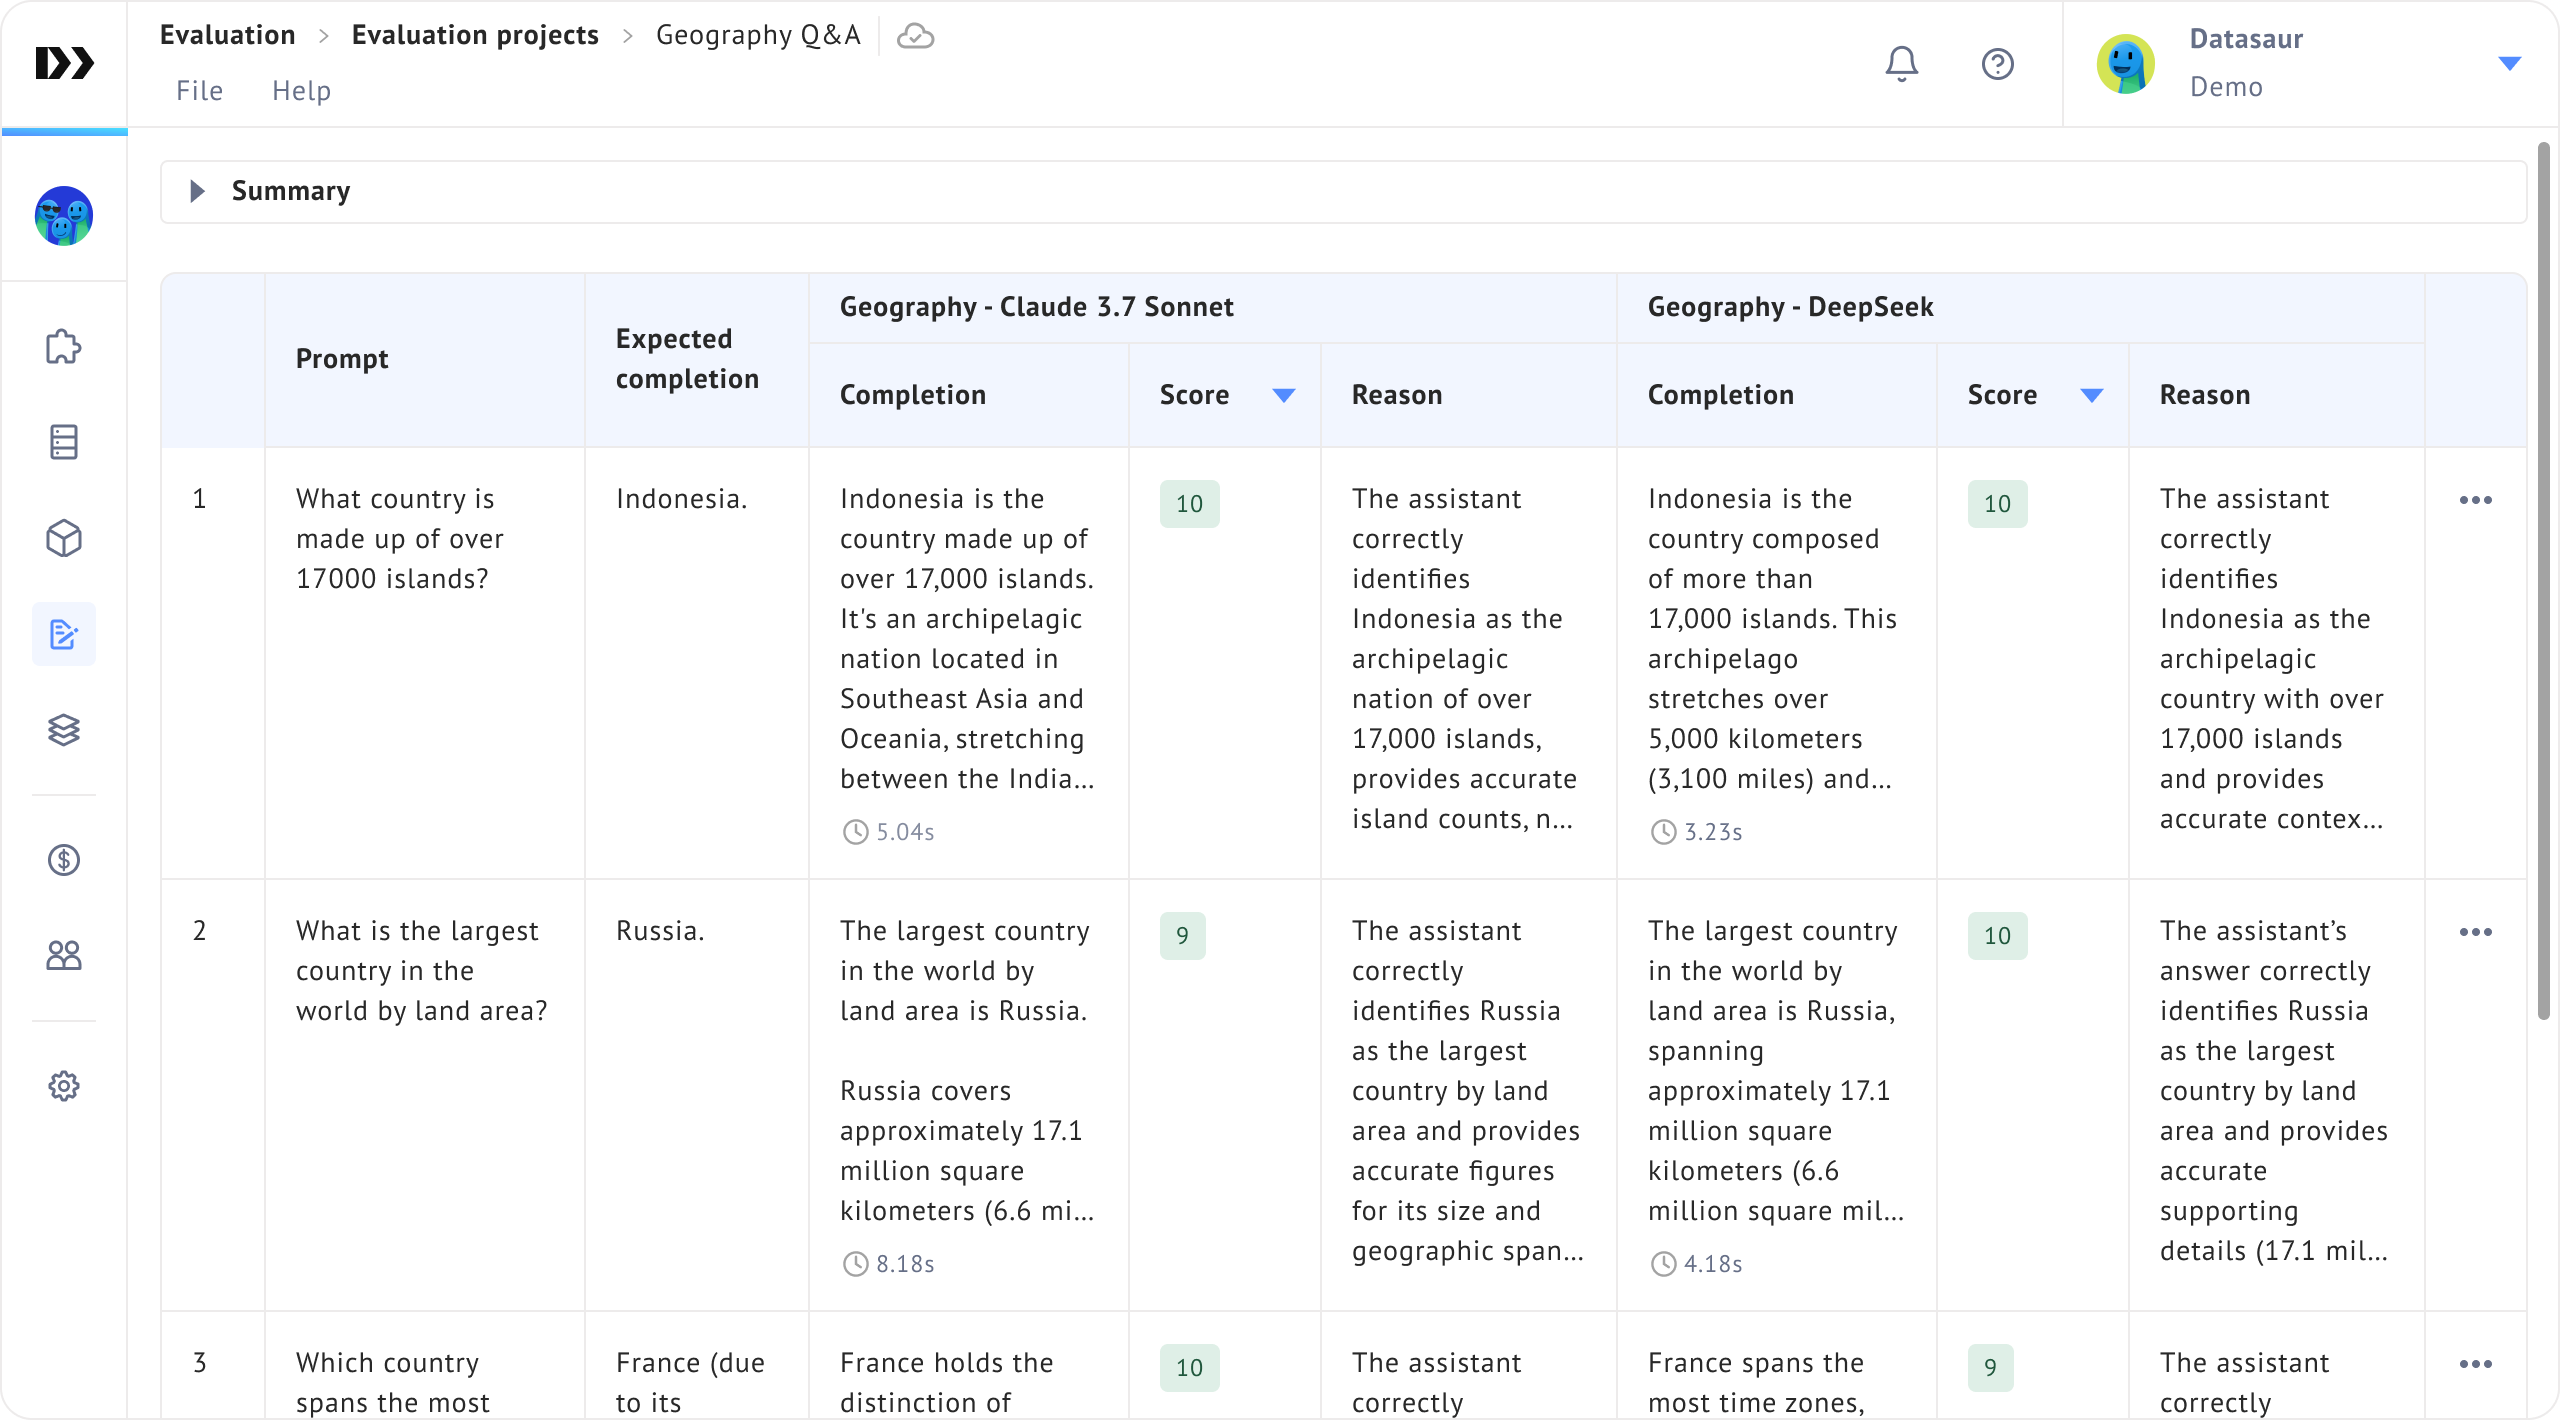This screenshot has height=1420, width=2560.
Task: Open DeepSeek Score sort dropdown
Action: click(2091, 395)
